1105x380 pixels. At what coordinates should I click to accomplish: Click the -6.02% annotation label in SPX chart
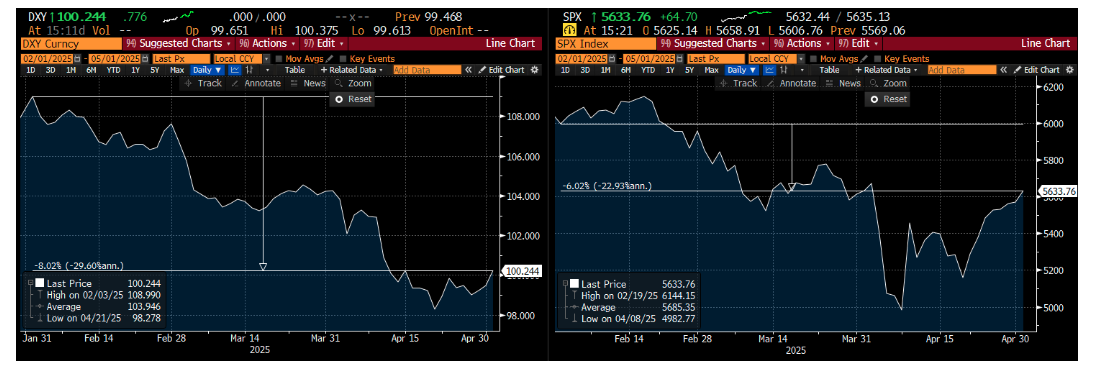click(x=607, y=186)
